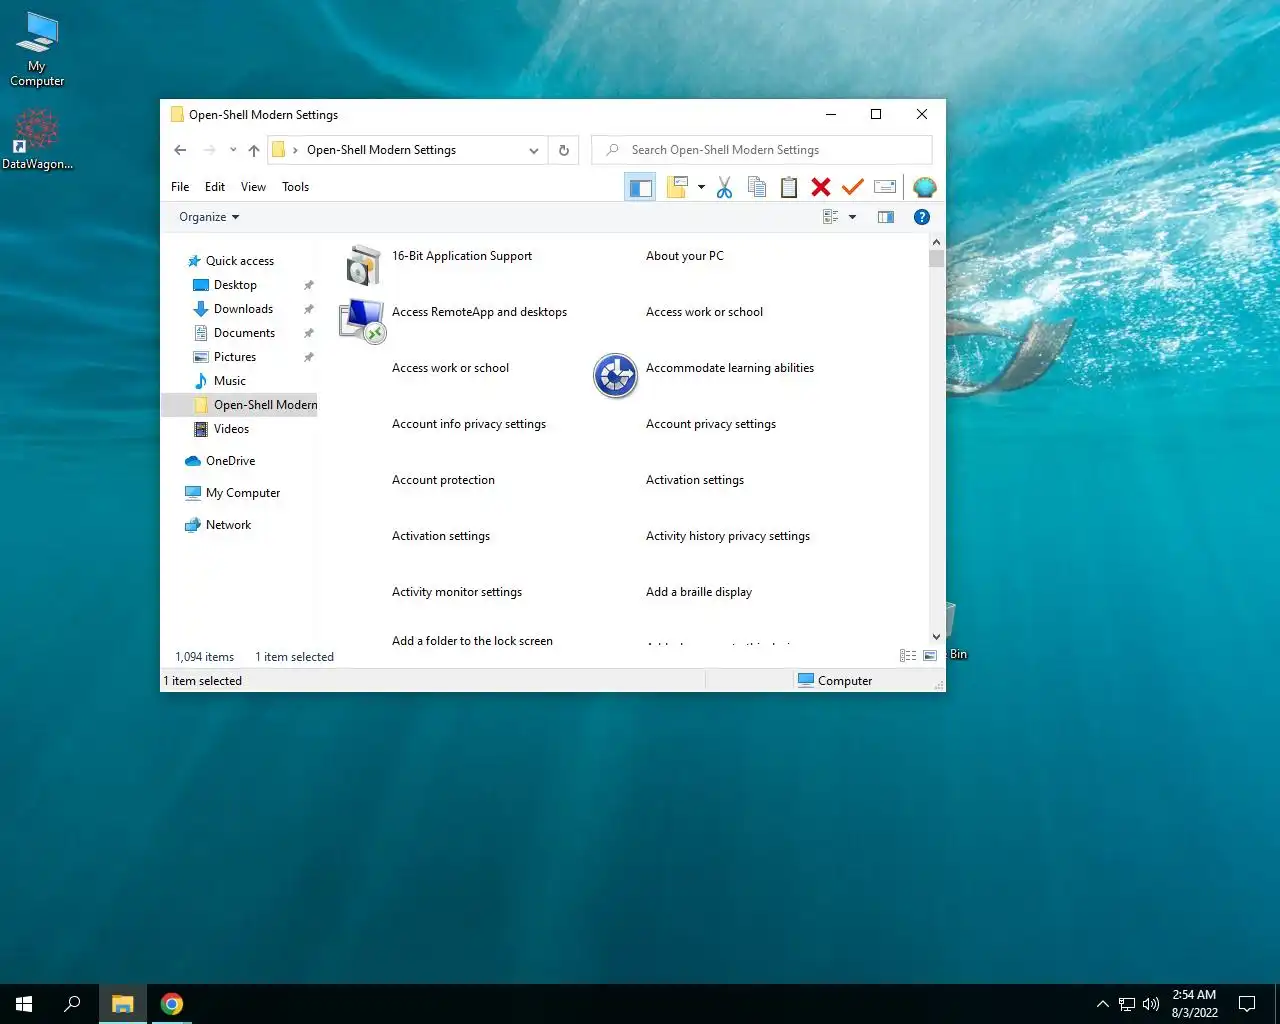Open the view options dropdown arrow
Screen dimensions: 1280x1024
pos(852,217)
